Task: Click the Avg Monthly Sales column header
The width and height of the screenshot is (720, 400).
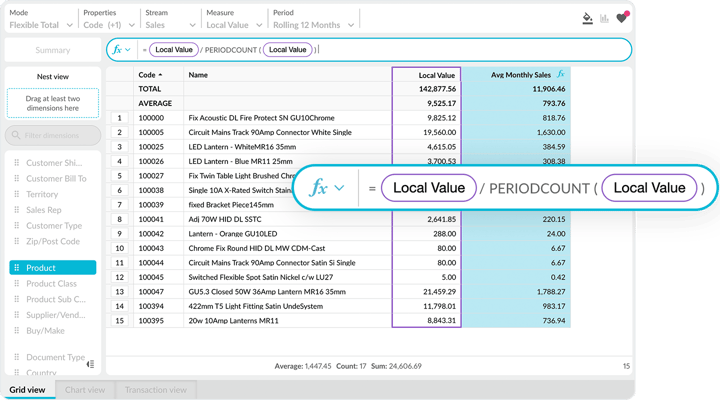Action: 516,75
